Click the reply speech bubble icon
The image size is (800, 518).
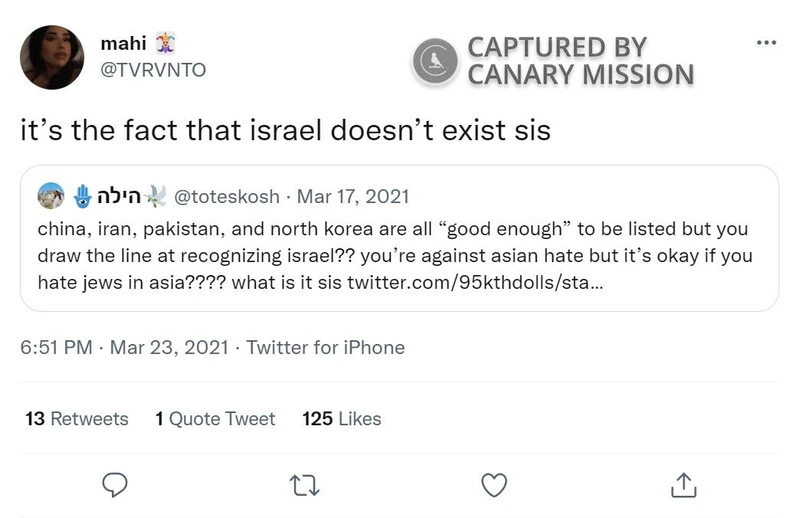(116, 485)
